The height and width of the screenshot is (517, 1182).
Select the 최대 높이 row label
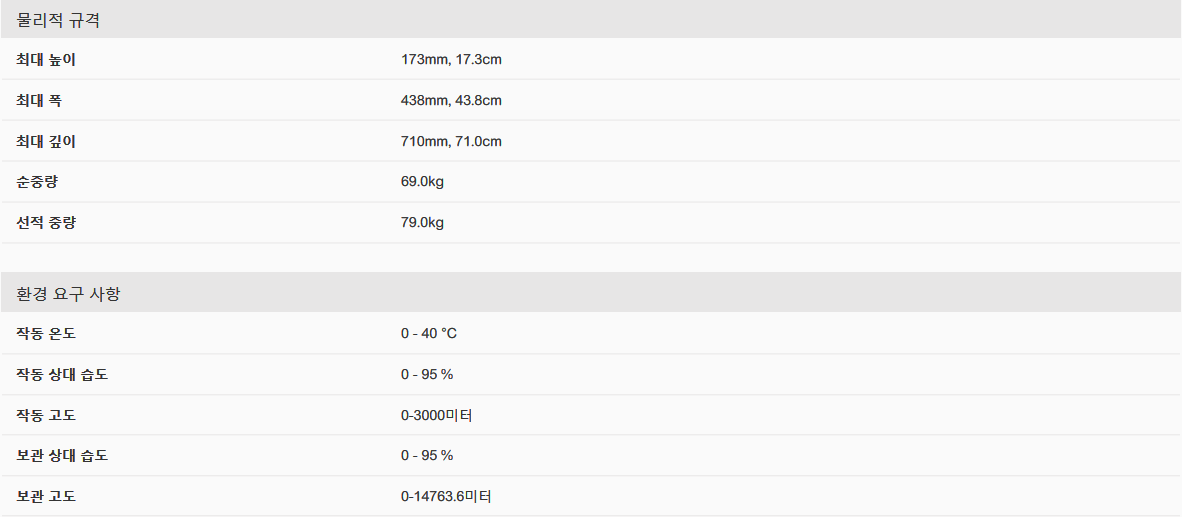point(46,60)
